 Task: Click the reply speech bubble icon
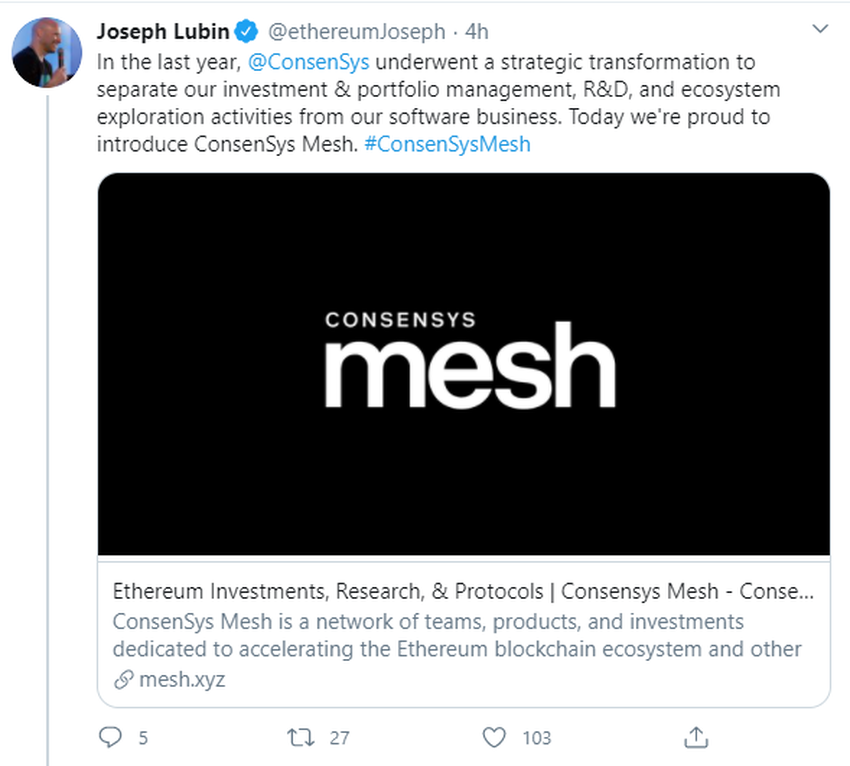110,738
